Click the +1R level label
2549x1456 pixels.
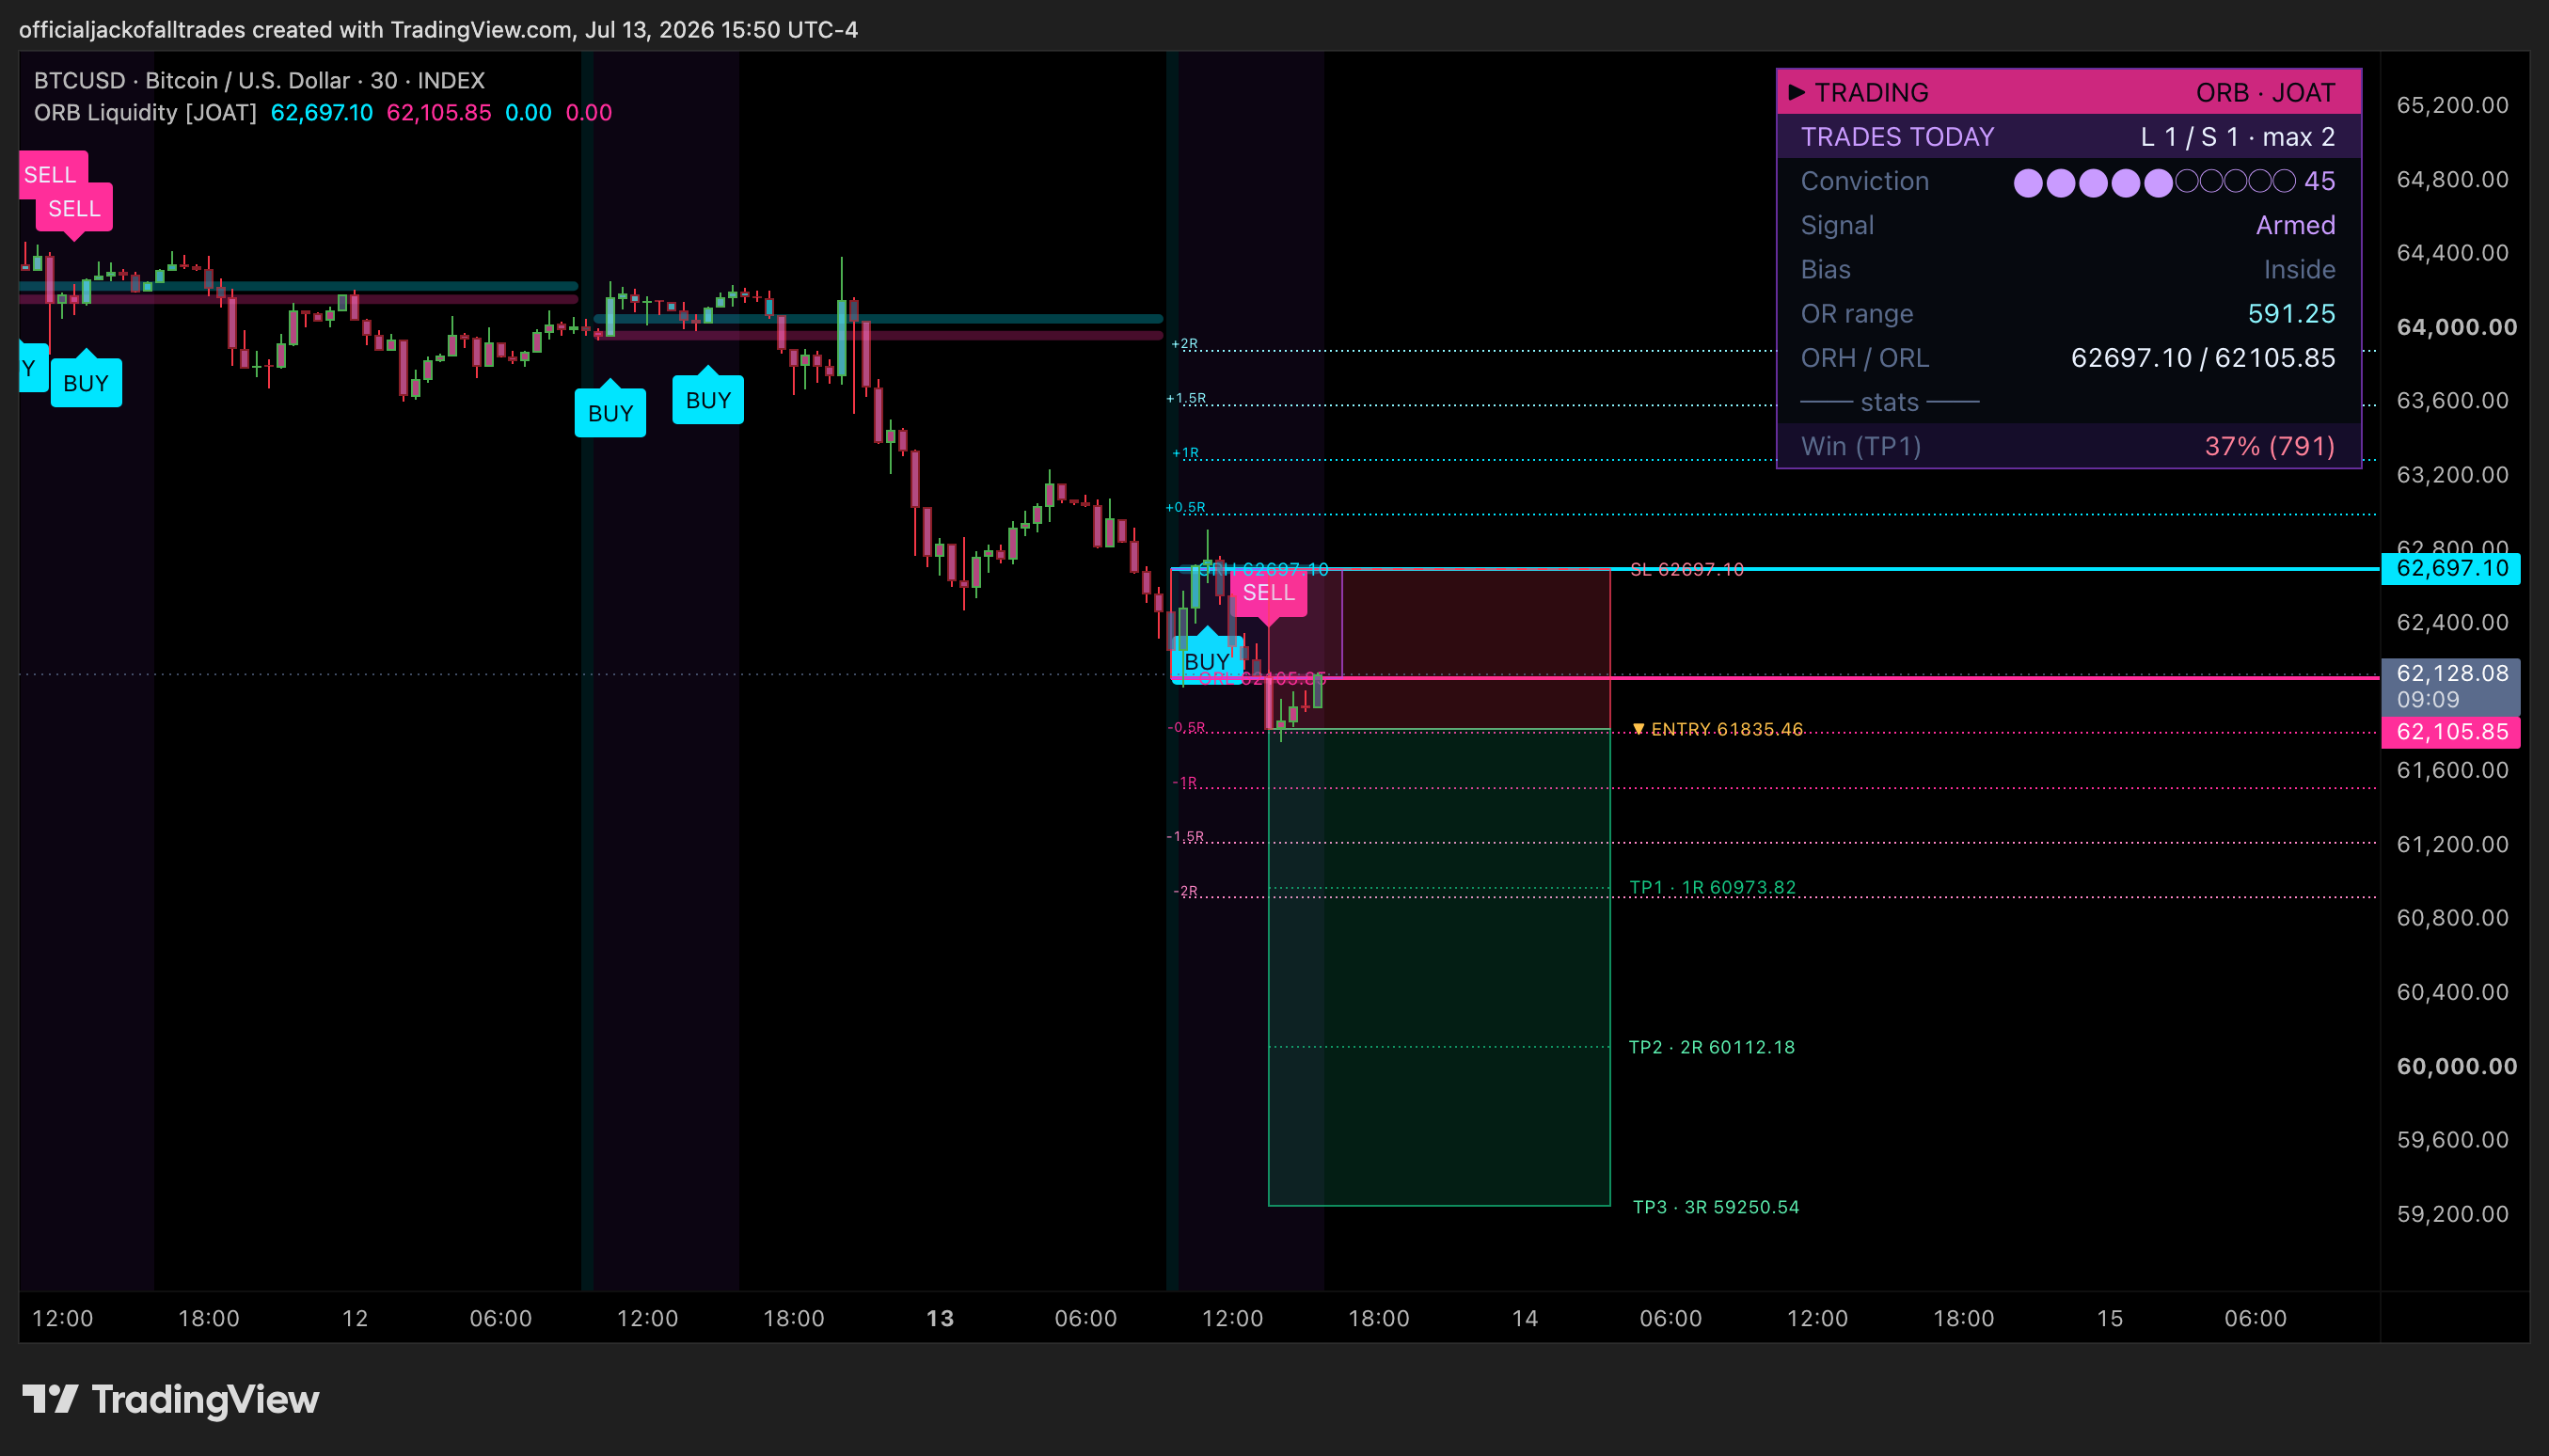coord(1185,453)
